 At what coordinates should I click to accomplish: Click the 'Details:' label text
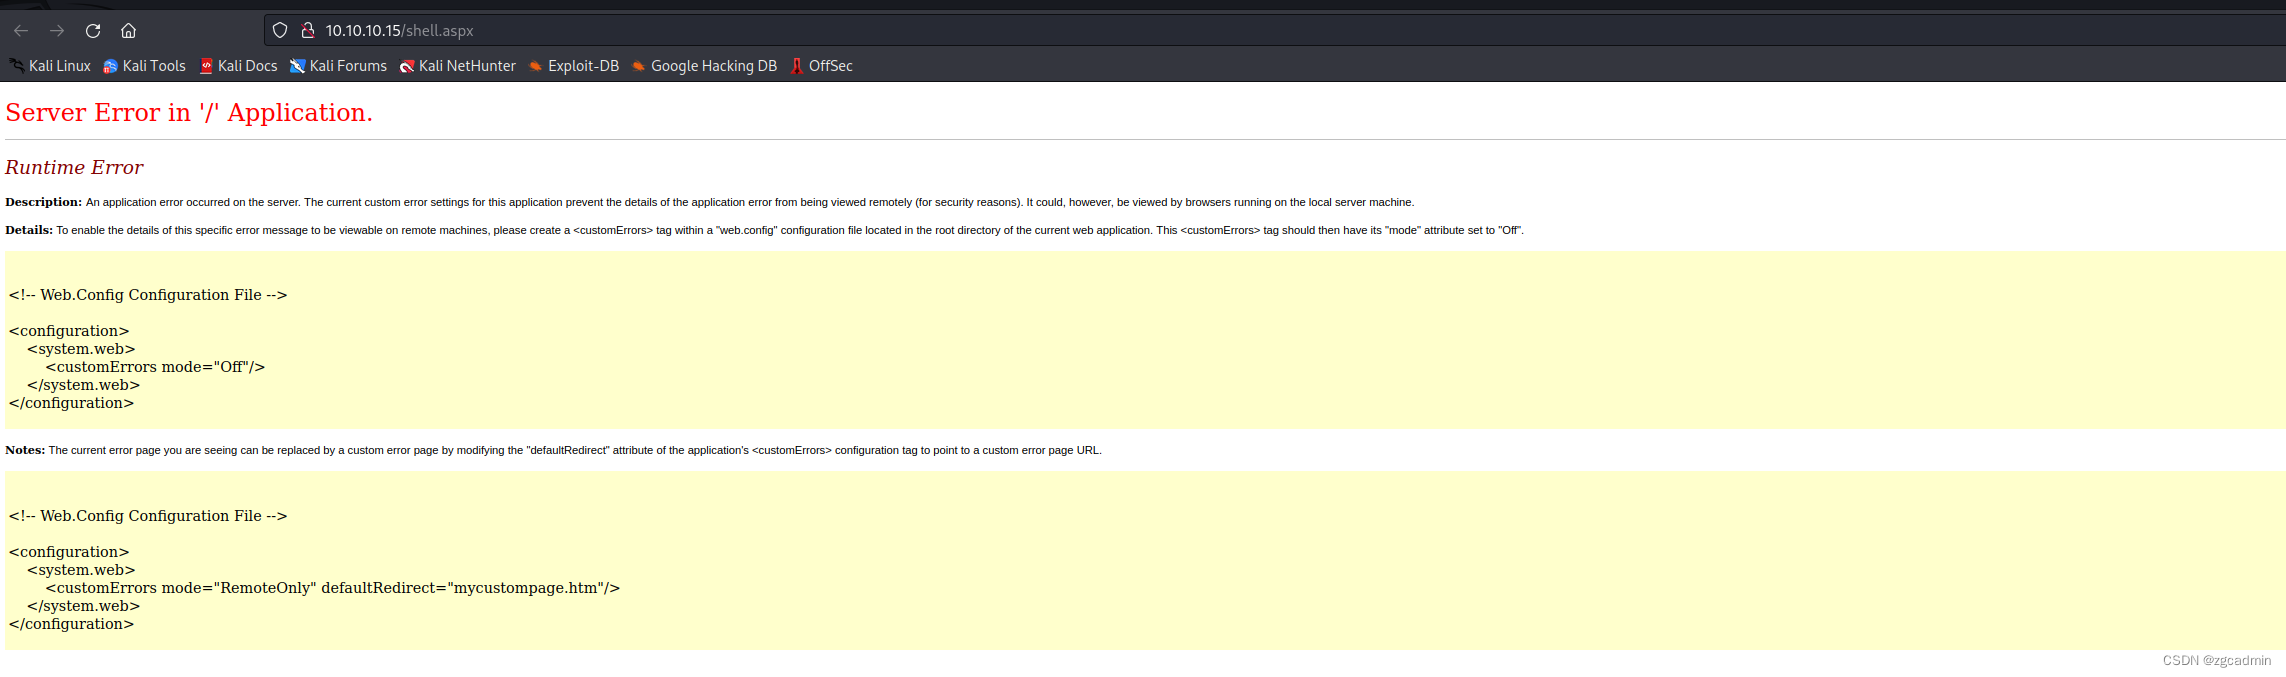pyautogui.click(x=29, y=230)
